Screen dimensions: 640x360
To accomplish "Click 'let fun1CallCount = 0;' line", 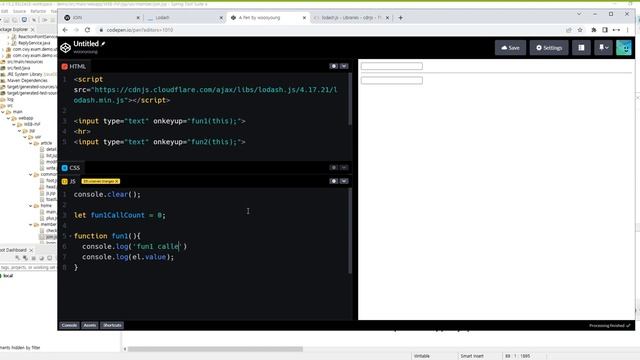I will [120, 215].
